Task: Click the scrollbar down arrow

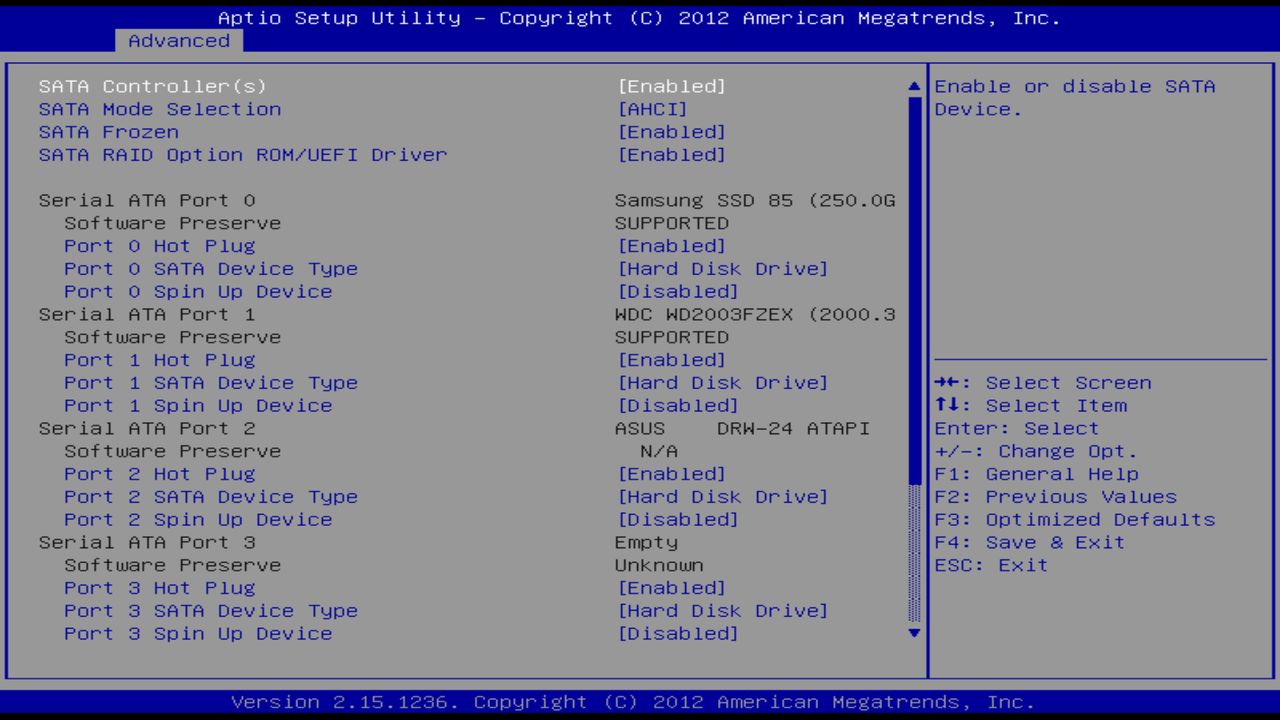Action: [911, 633]
